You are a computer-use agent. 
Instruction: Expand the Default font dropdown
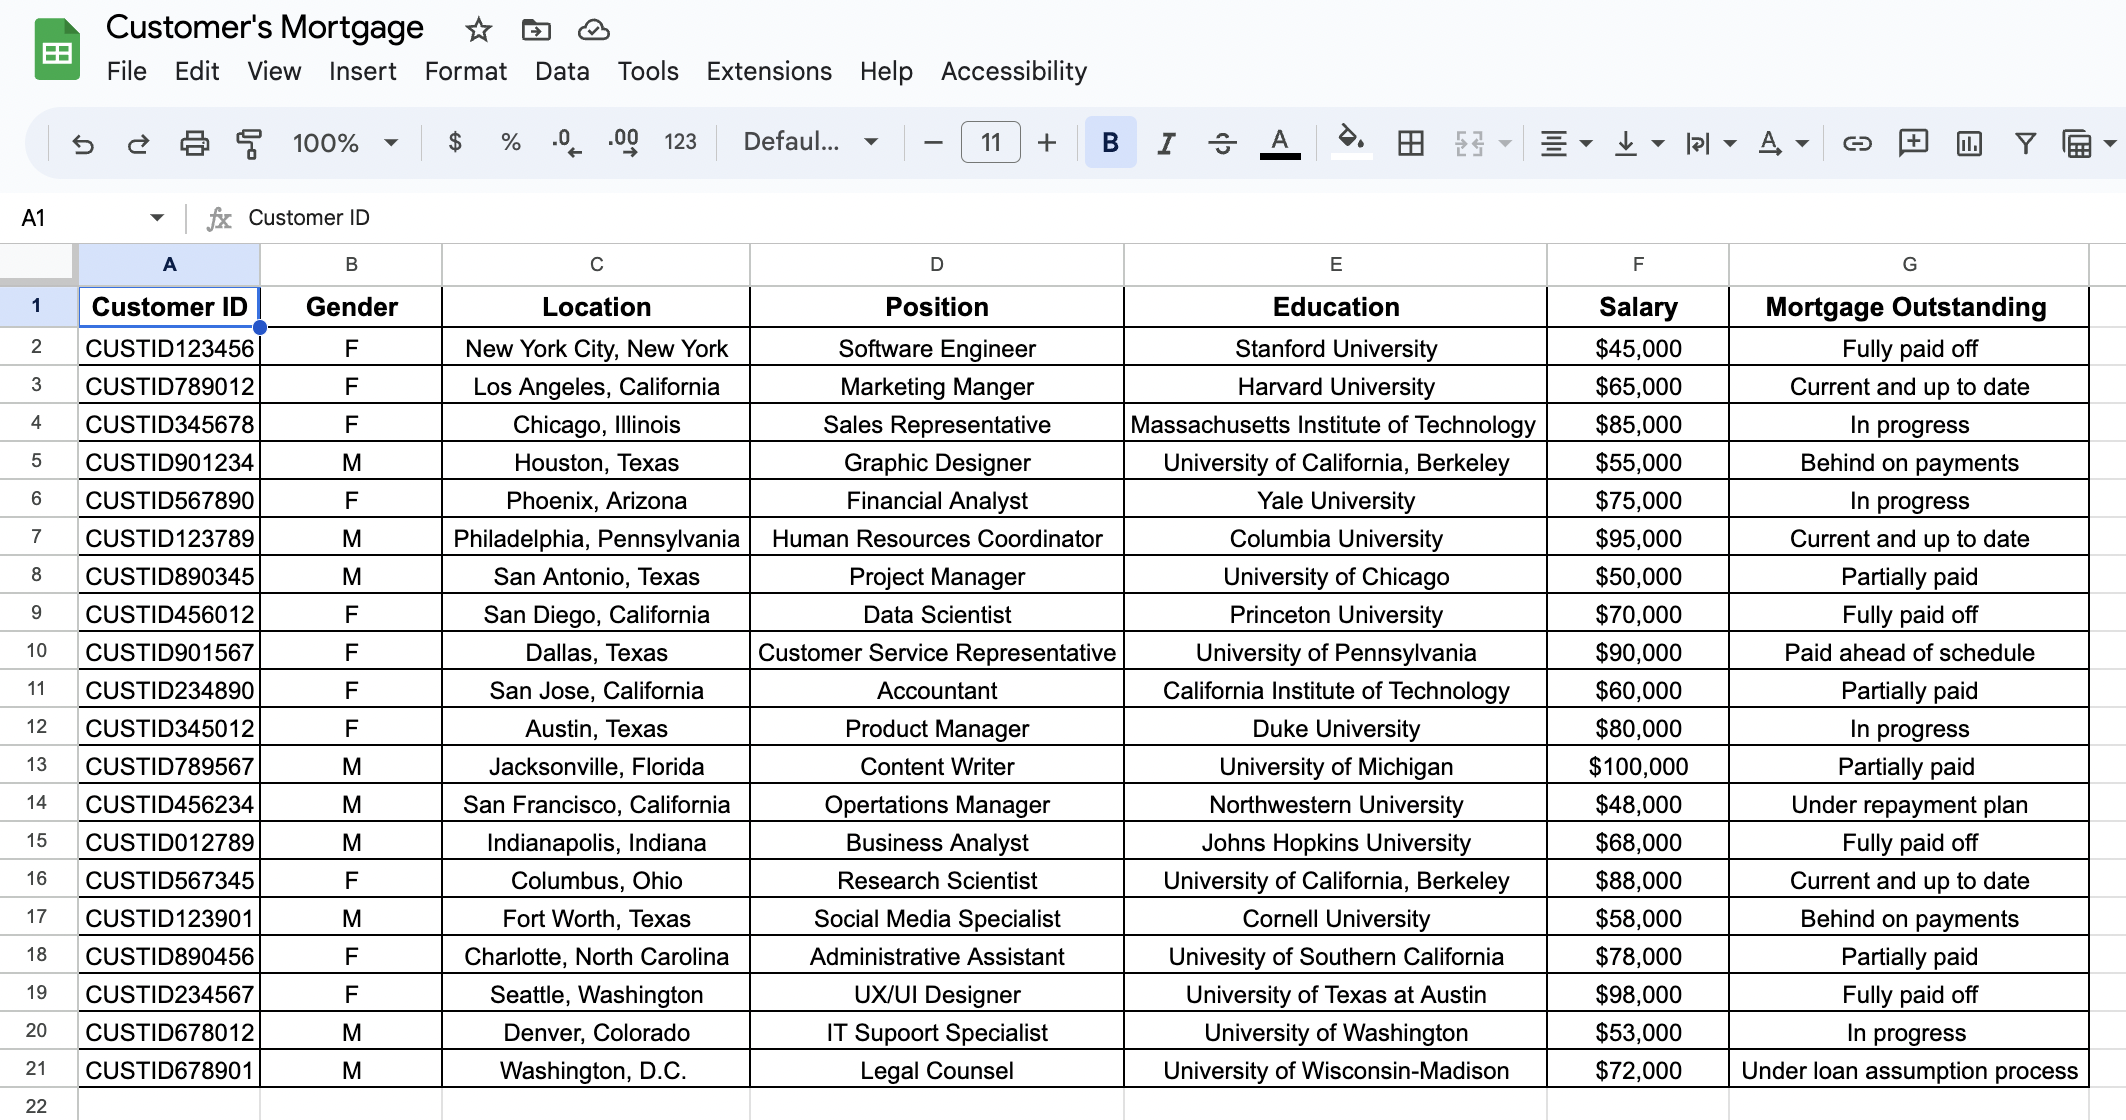point(810,143)
